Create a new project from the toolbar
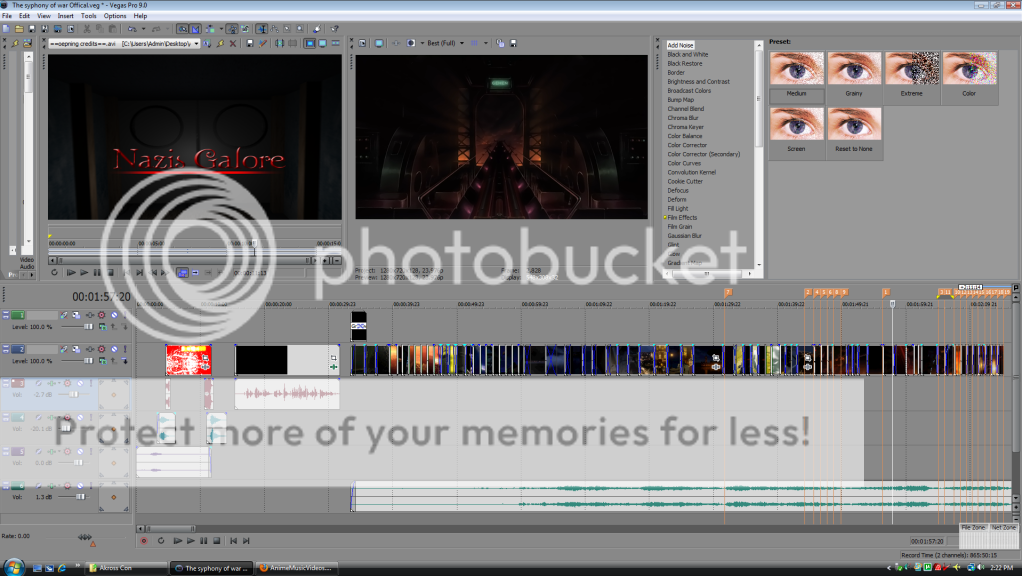This screenshot has width=1022, height=576. click(6, 29)
